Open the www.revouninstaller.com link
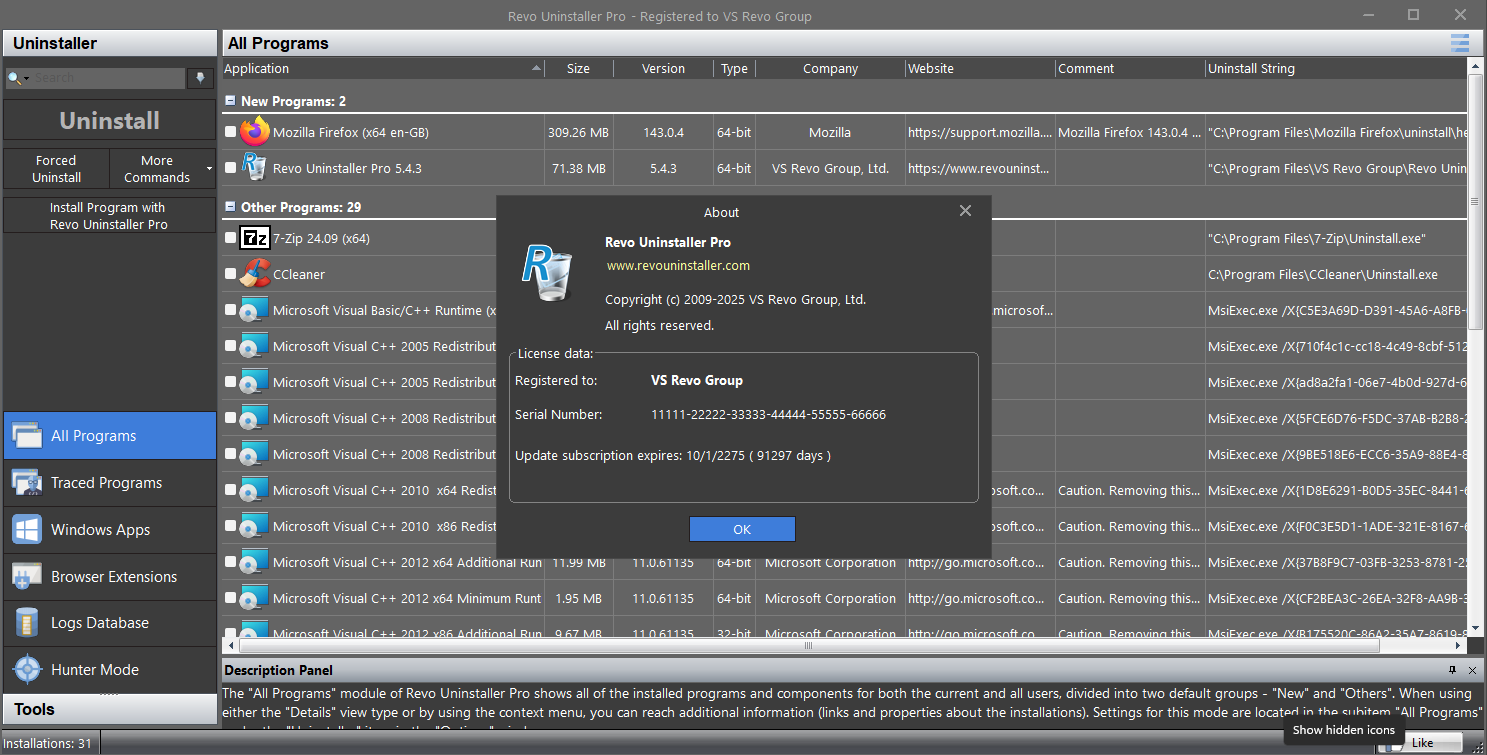Viewport: 1487px width, 755px height. point(678,265)
